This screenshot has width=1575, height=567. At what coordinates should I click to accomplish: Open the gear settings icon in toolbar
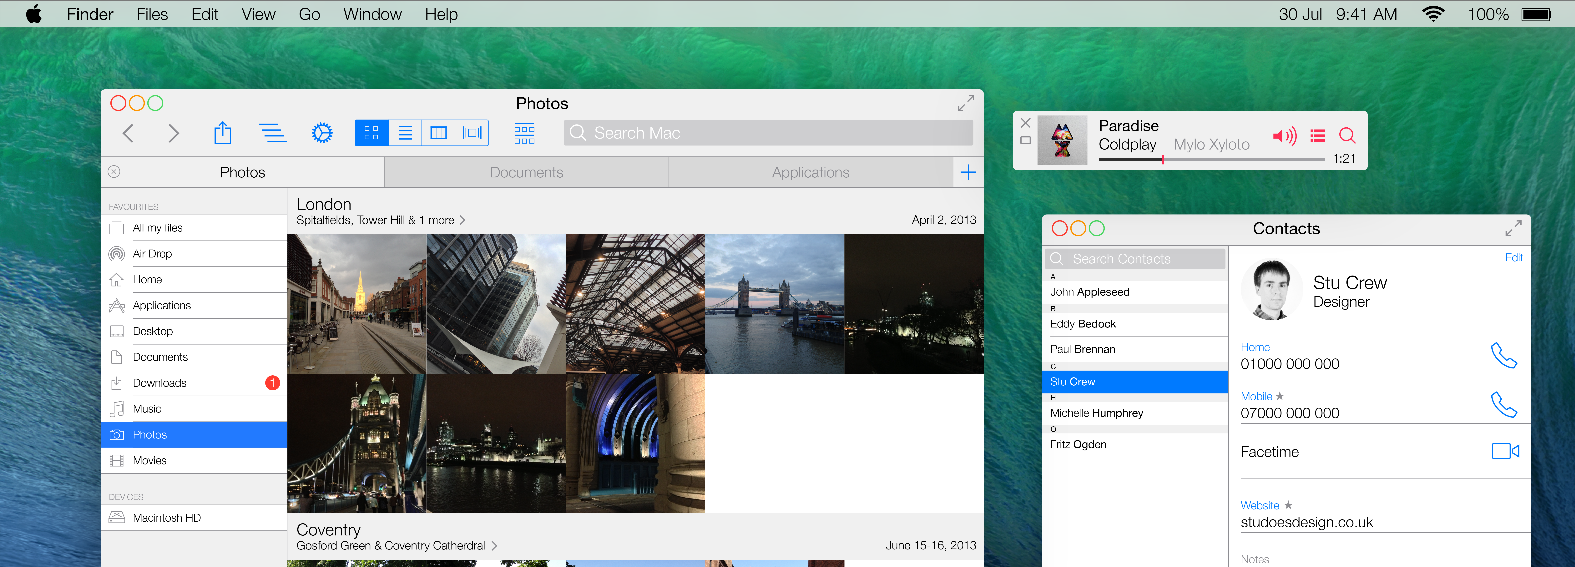322,133
